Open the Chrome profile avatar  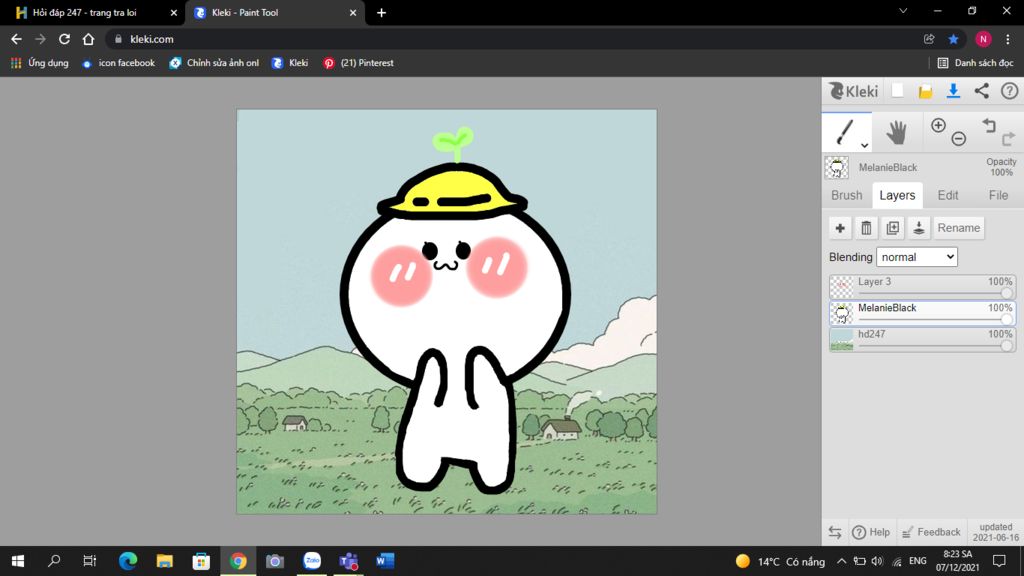[983, 39]
